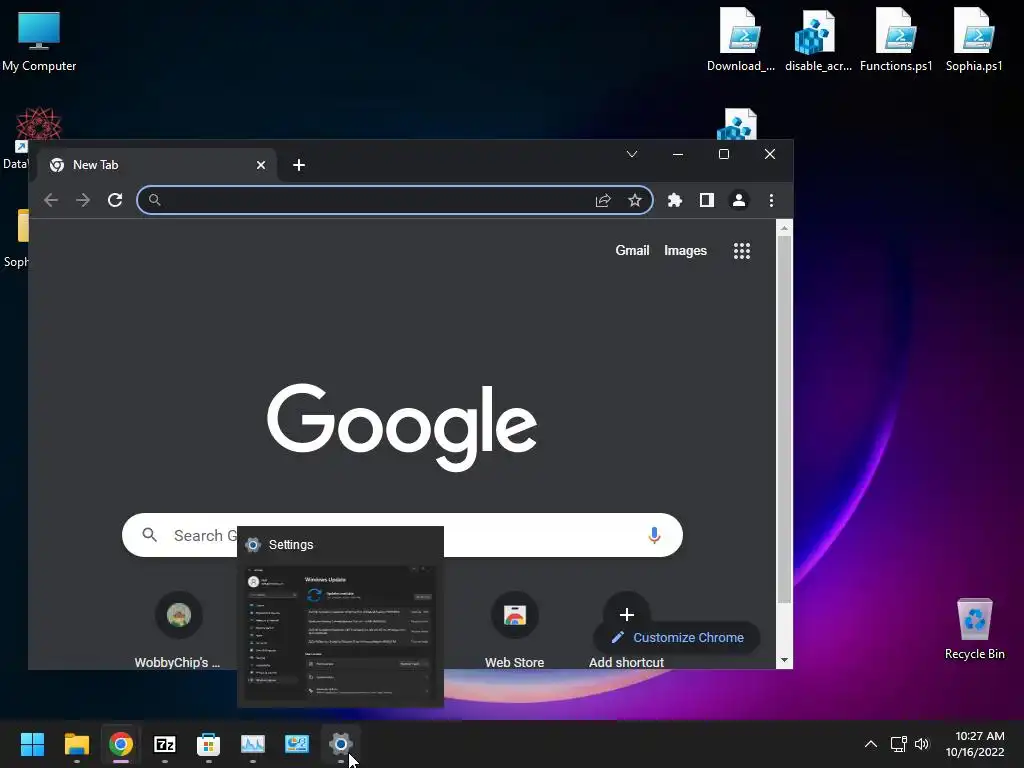Click the Chrome scrollbar down arrow
1024x768 pixels.
pyautogui.click(x=784, y=661)
